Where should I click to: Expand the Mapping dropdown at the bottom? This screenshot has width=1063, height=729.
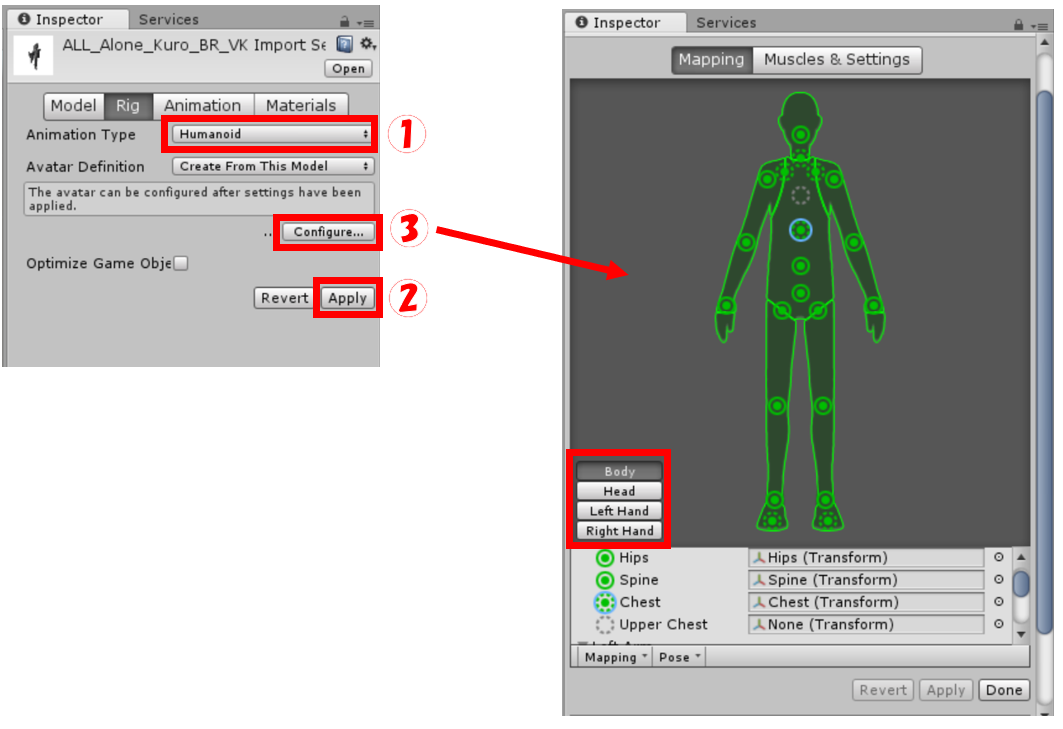pyautogui.click(x=615, y=657)
